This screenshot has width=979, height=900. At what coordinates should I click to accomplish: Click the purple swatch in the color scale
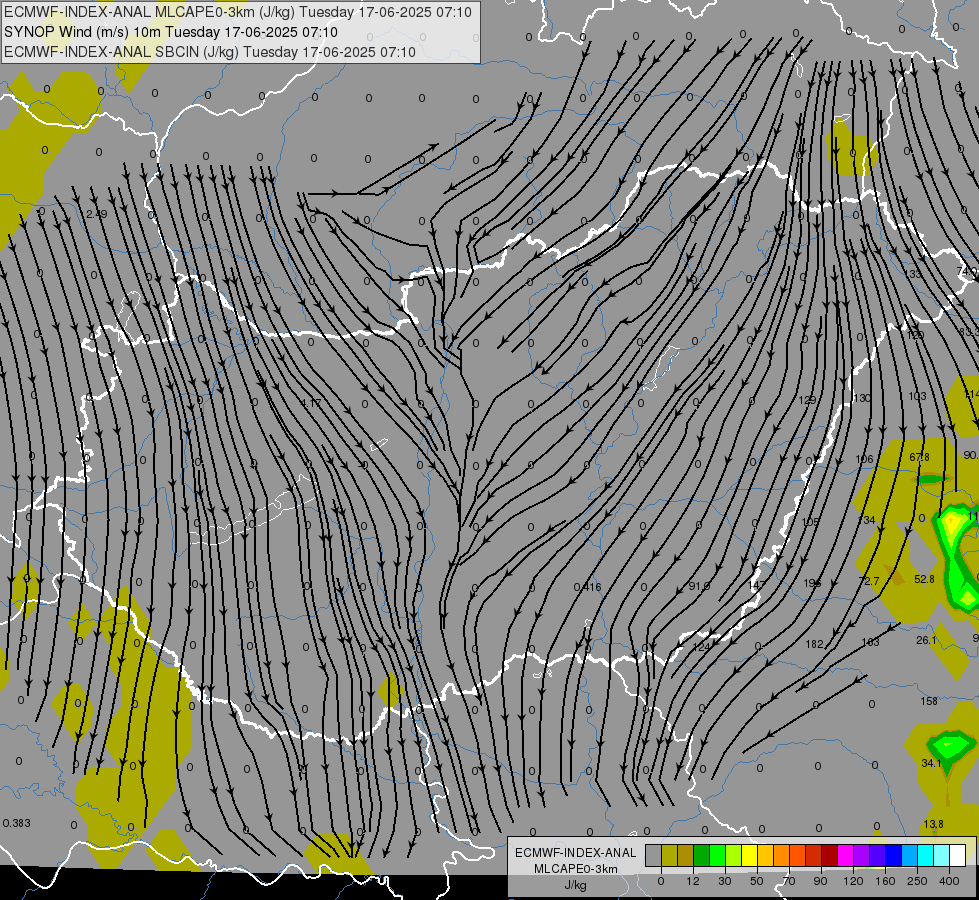click(862, 855)
